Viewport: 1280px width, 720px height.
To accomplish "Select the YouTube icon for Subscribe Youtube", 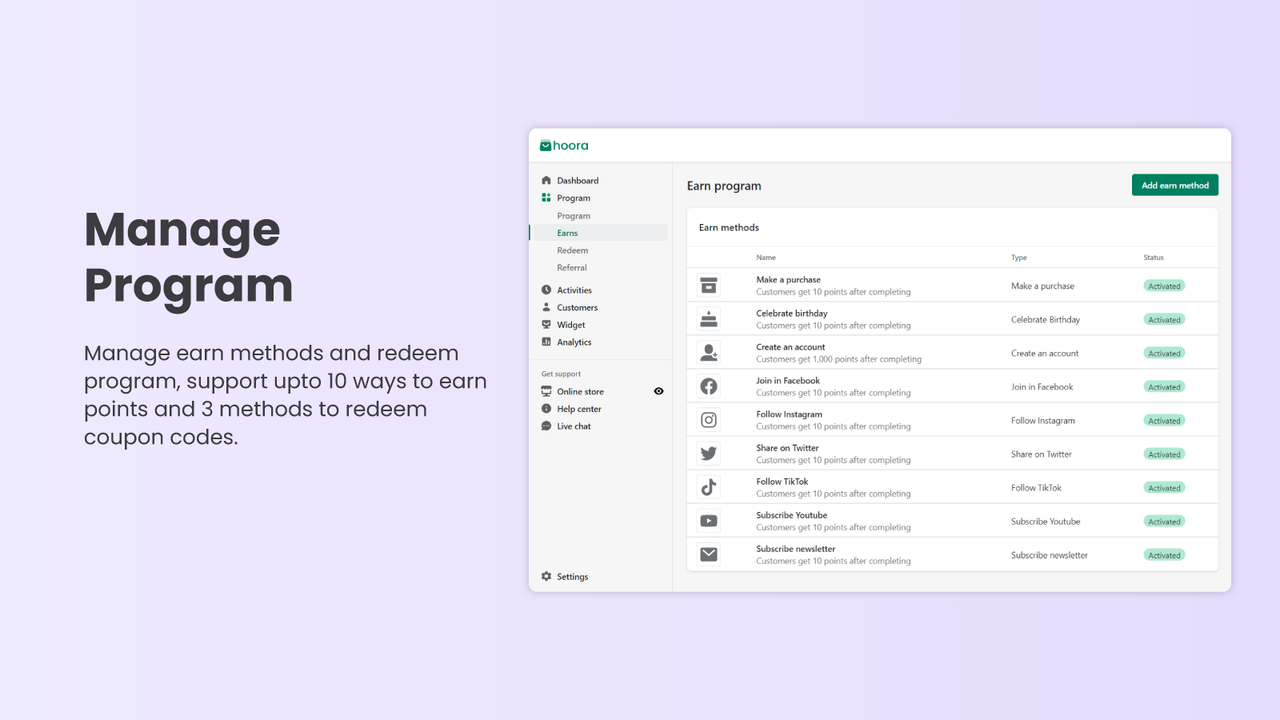I will coord(709,520).
